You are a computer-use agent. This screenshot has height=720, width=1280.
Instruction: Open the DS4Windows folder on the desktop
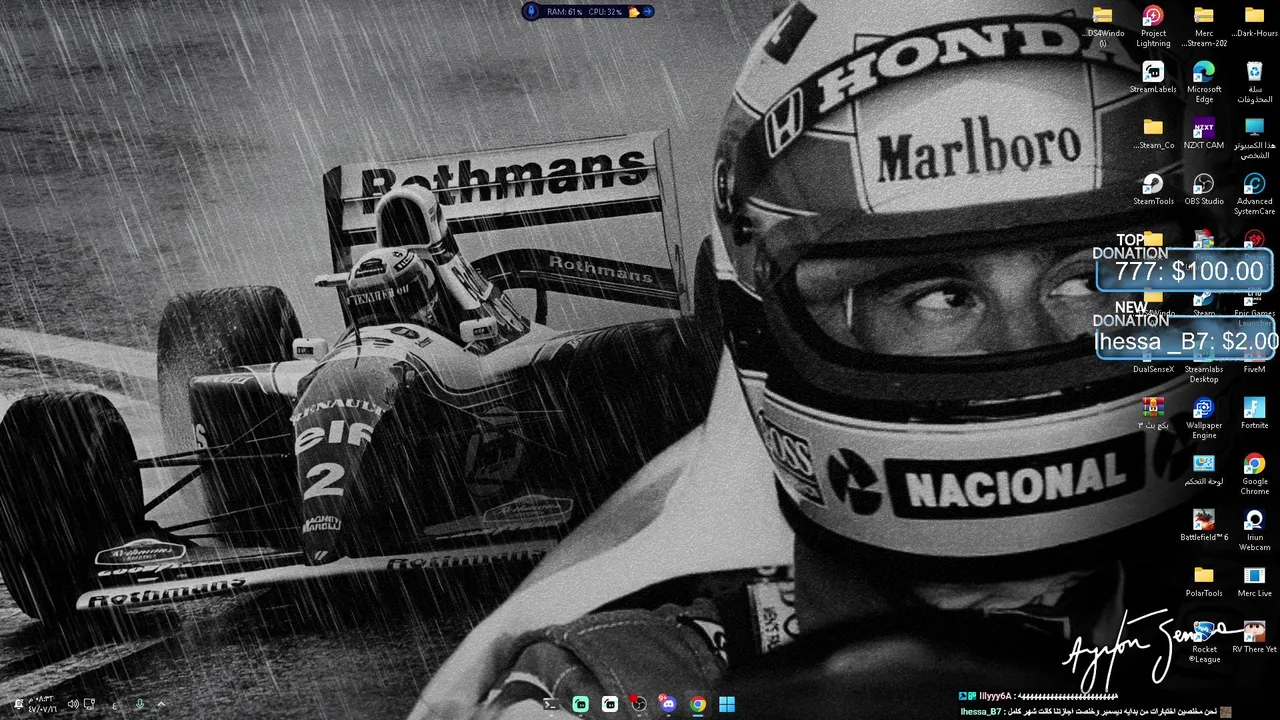pos(1103,25)
